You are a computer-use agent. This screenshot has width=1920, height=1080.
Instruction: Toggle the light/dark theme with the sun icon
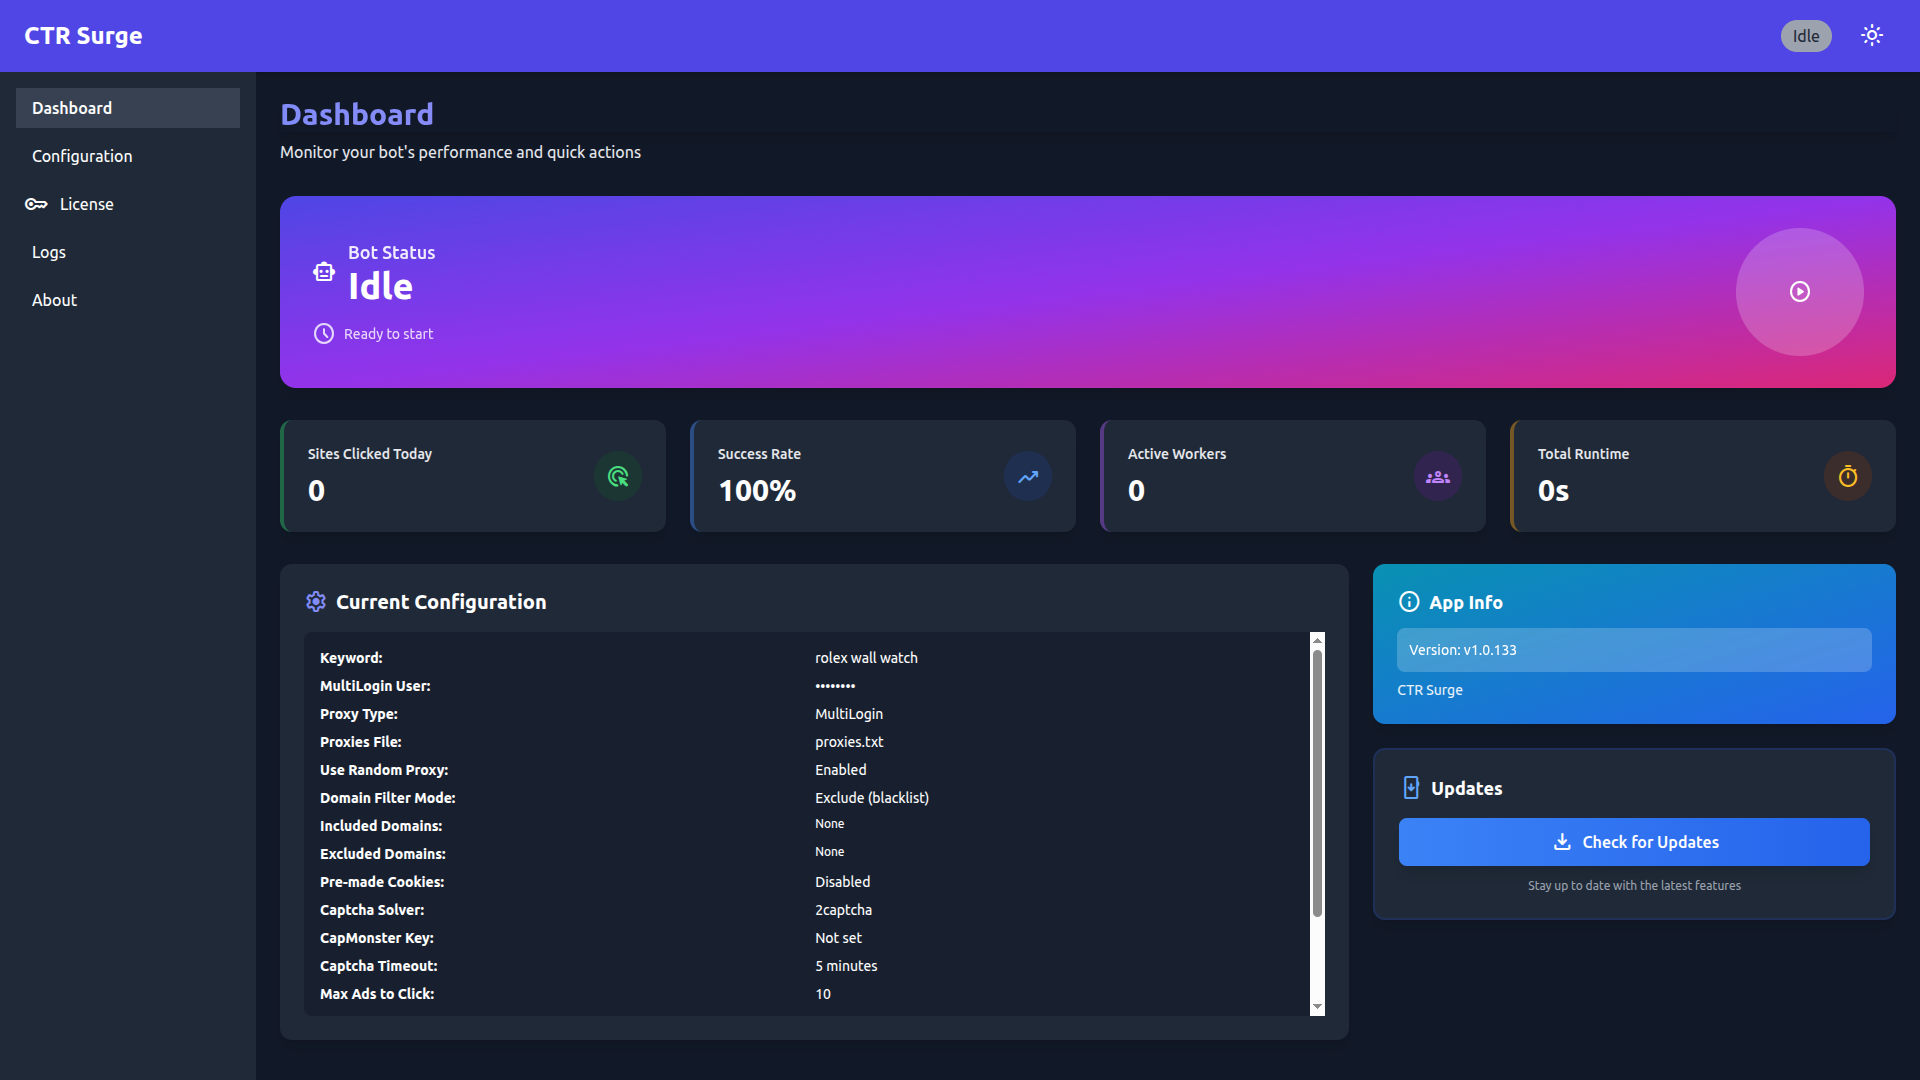coord(1872,35)
